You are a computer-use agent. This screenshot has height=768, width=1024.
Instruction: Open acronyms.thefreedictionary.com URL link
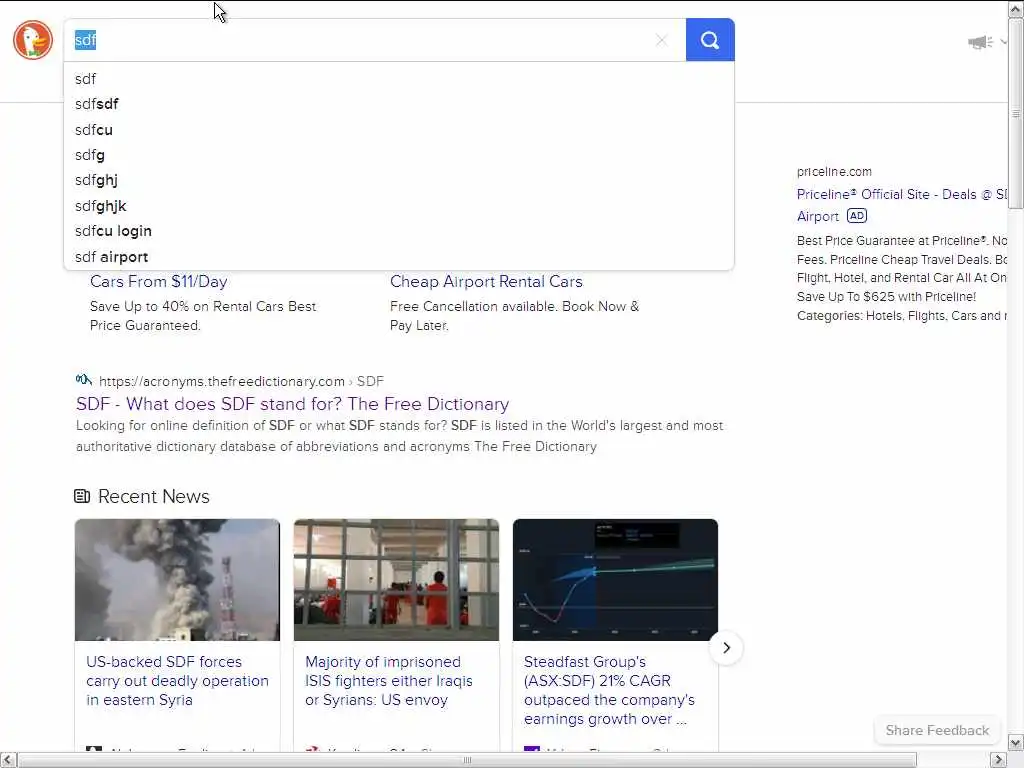click(241, 381)
